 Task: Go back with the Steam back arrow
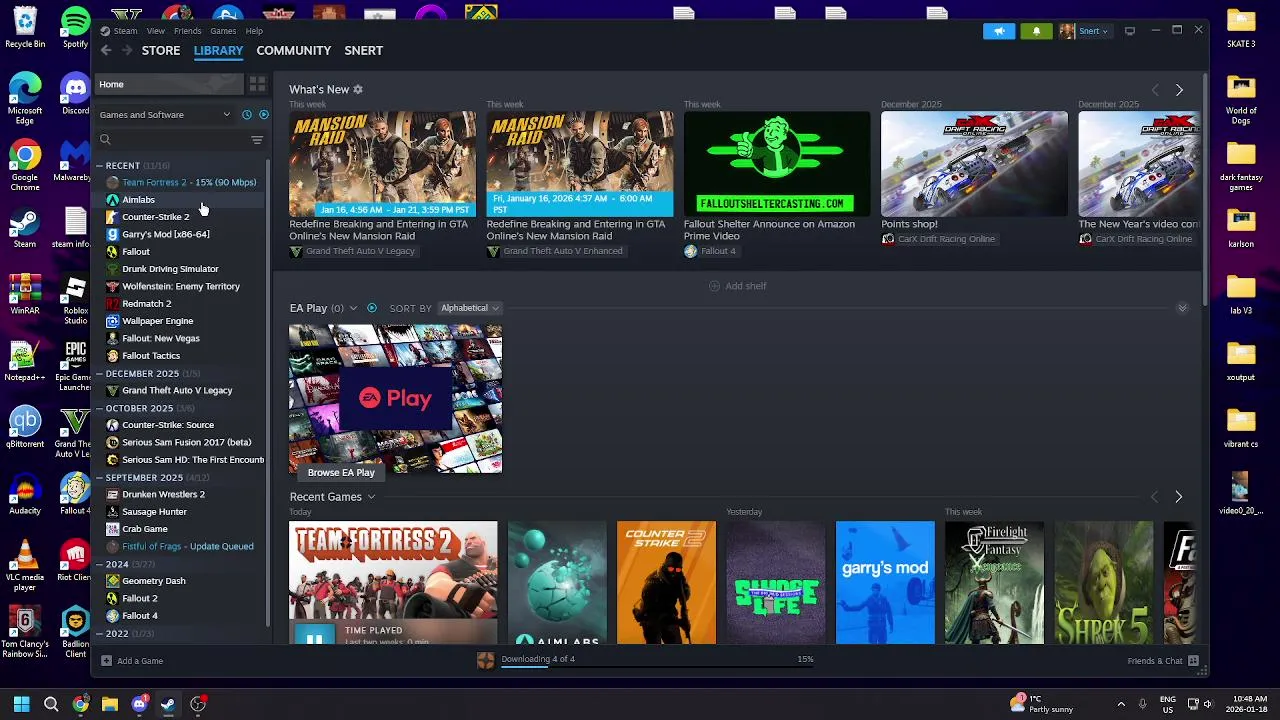point(106,50)
